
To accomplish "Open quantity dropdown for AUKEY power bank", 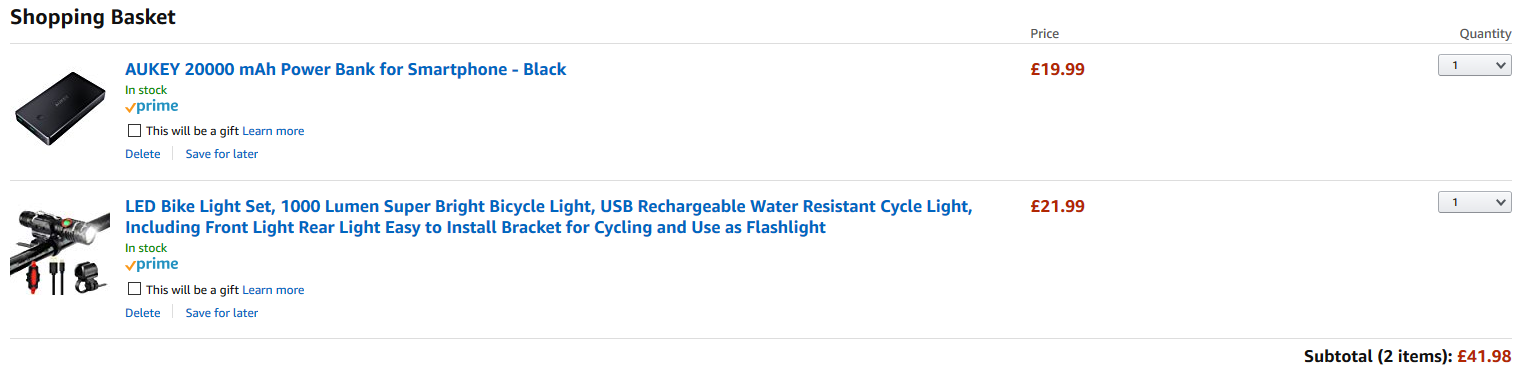I will [x=1474, y=65].
